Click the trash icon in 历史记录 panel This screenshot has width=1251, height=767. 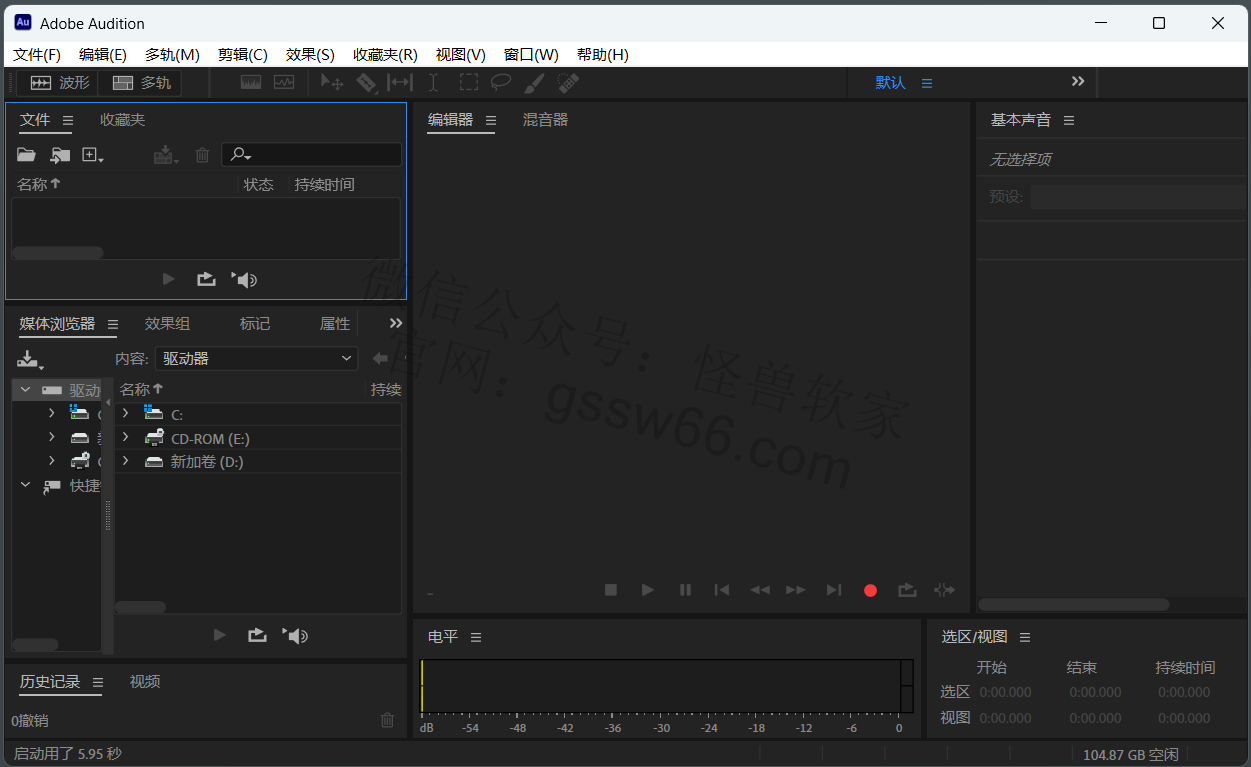coord(388,720)
